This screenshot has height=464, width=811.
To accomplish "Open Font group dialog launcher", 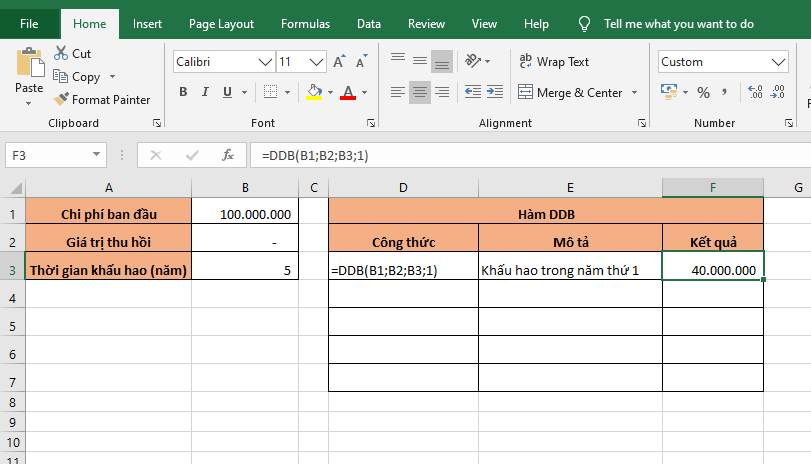I will tap(371, 123).
